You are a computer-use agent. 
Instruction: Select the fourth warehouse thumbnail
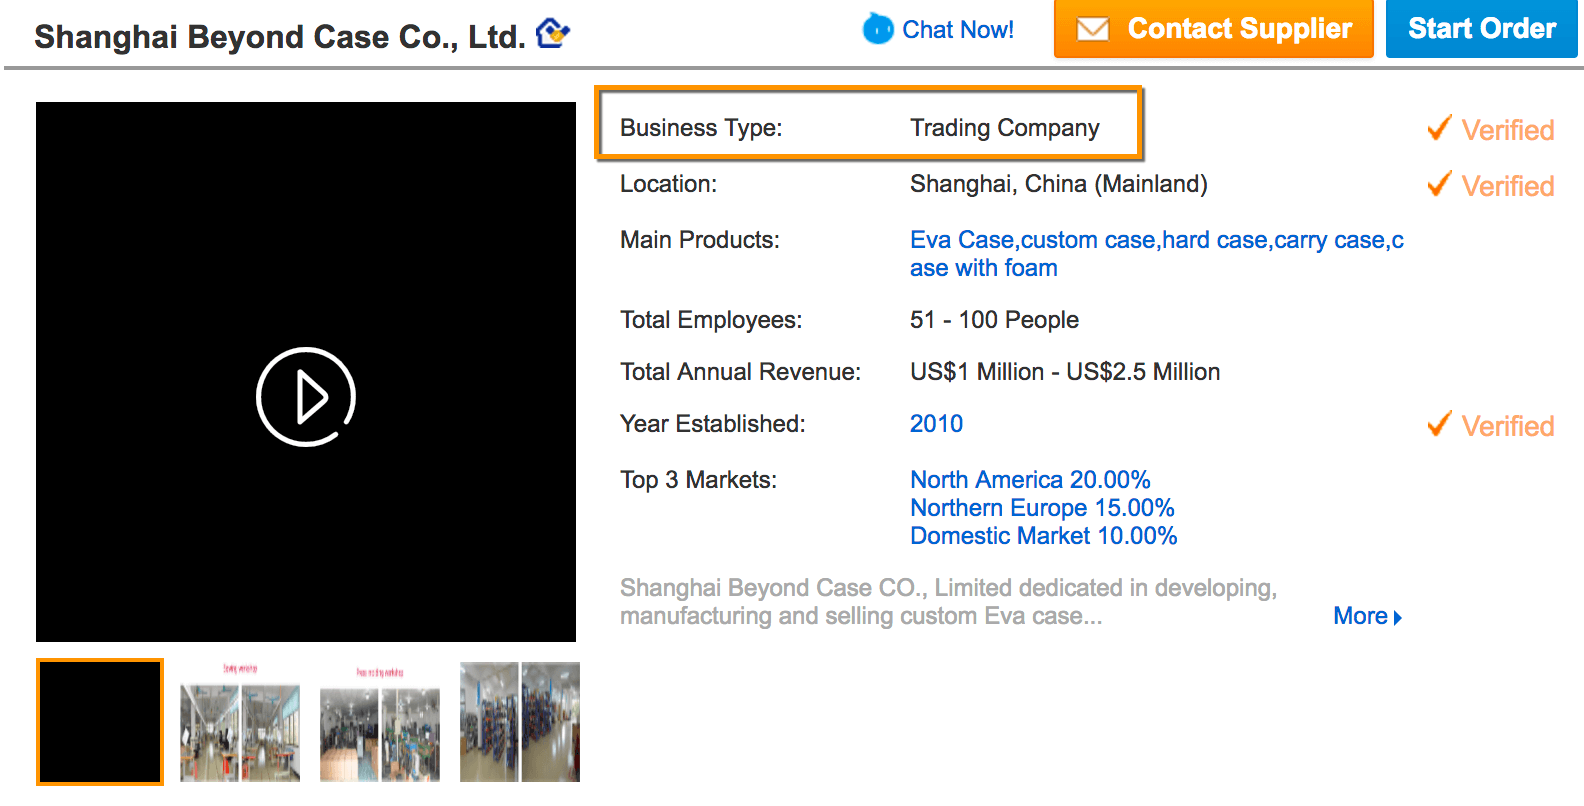point(520,722)
